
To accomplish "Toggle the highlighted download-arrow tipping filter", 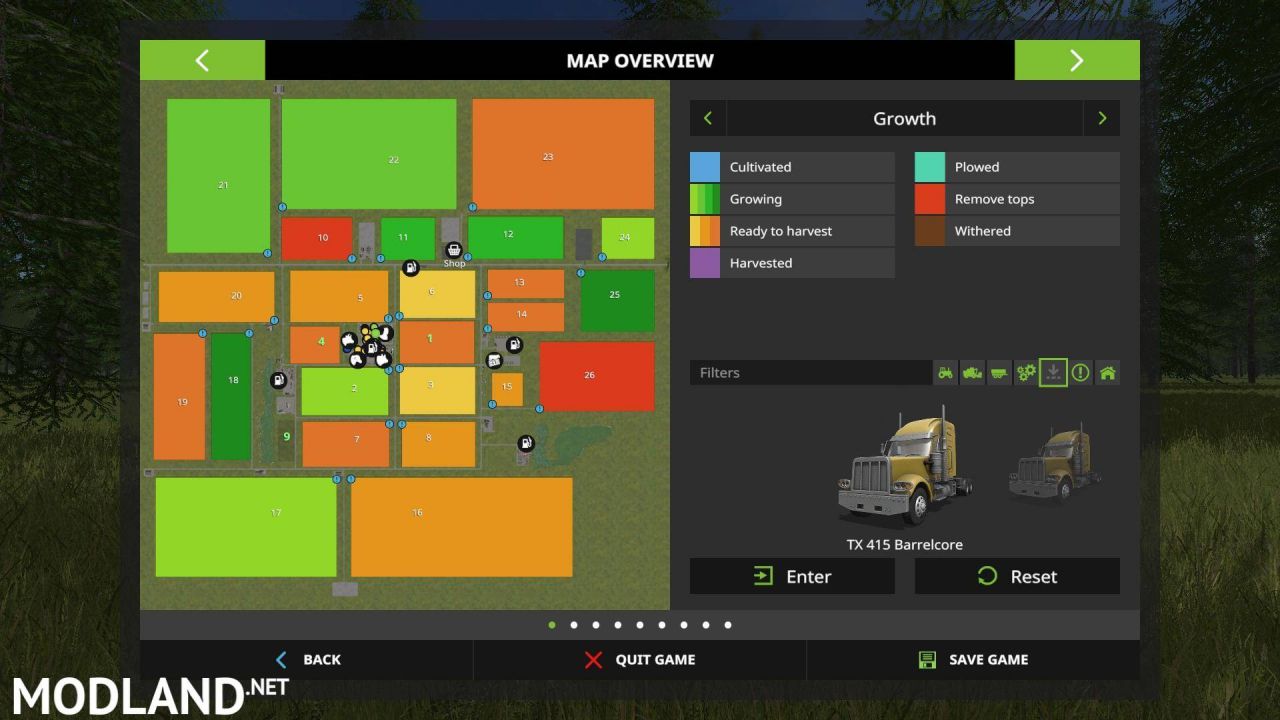I will pos(1053,373).
